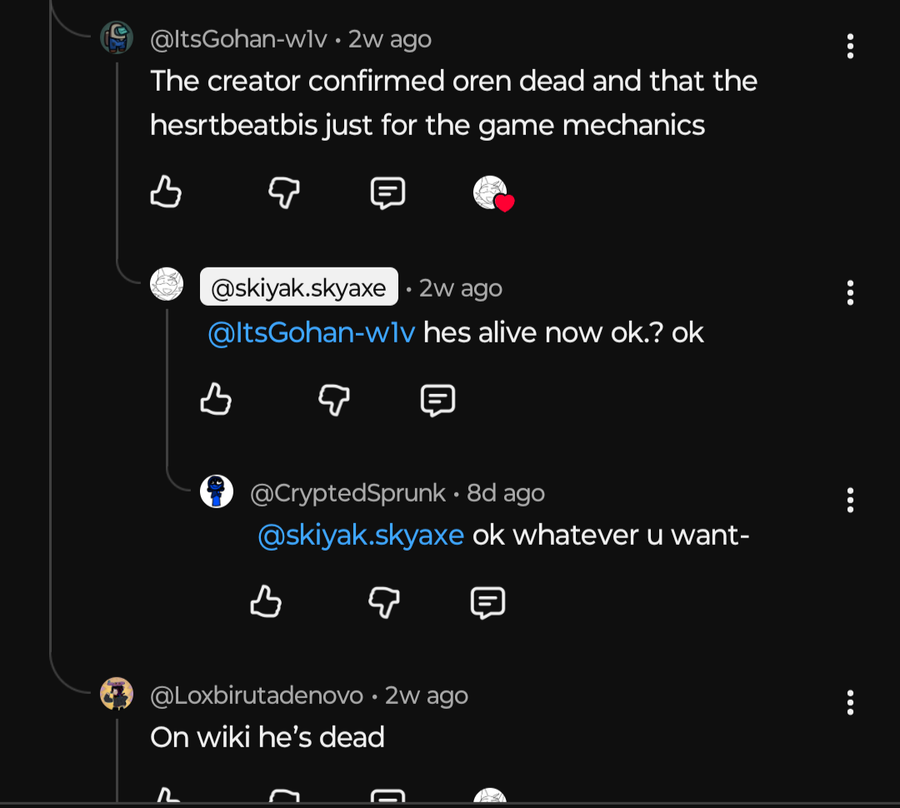The height and width of the screenshot is (808, 900).
Task: Open @Loxbirutadenovo's profile avatar
Action: click(x=117, y=694)
